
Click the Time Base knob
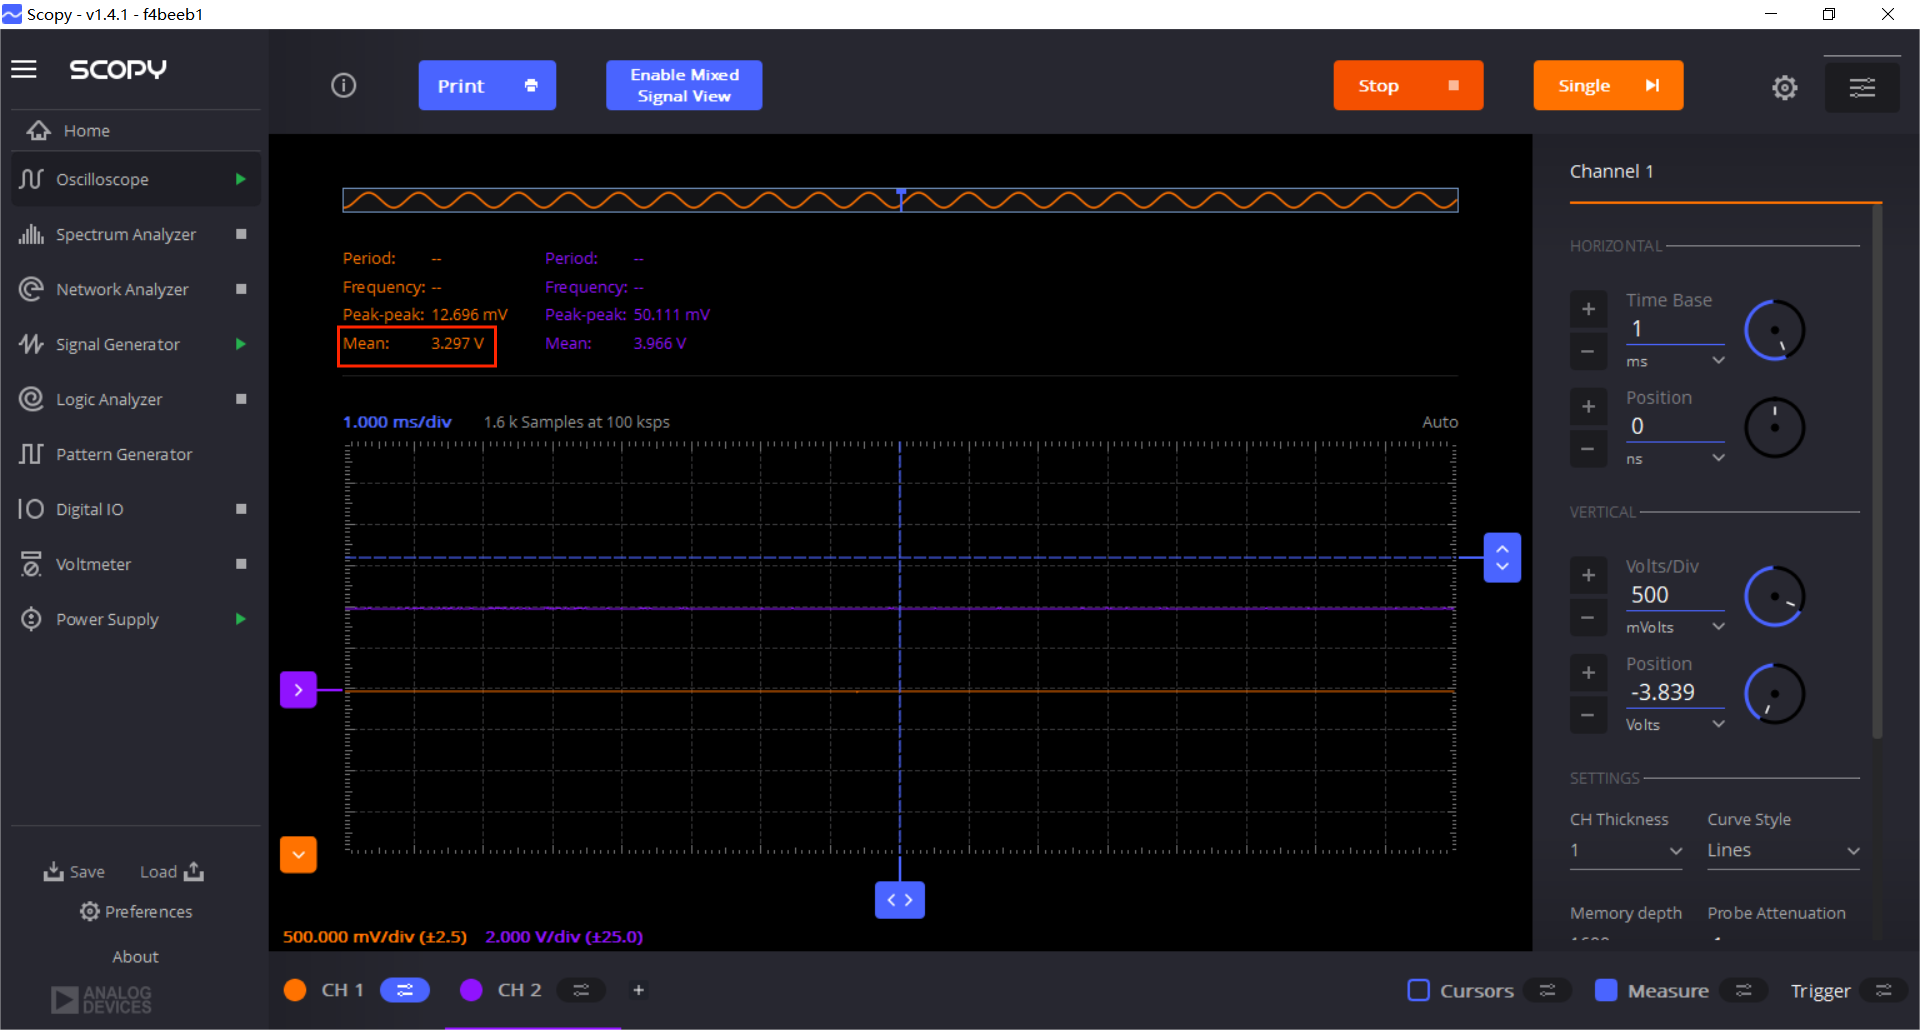coord(1775,330)
